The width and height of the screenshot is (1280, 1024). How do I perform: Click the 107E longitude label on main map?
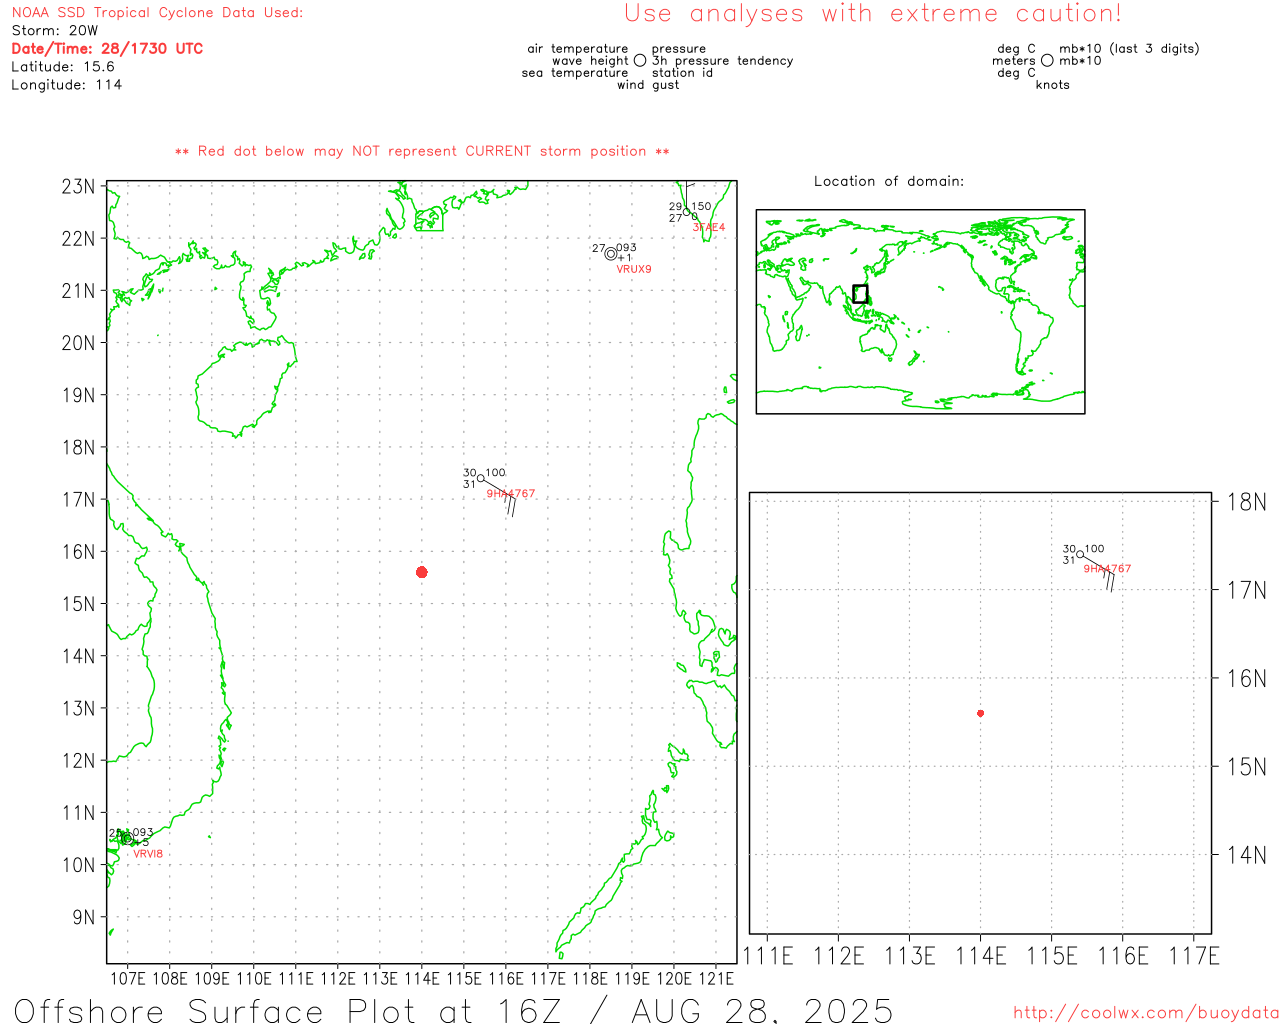point(127,979)
